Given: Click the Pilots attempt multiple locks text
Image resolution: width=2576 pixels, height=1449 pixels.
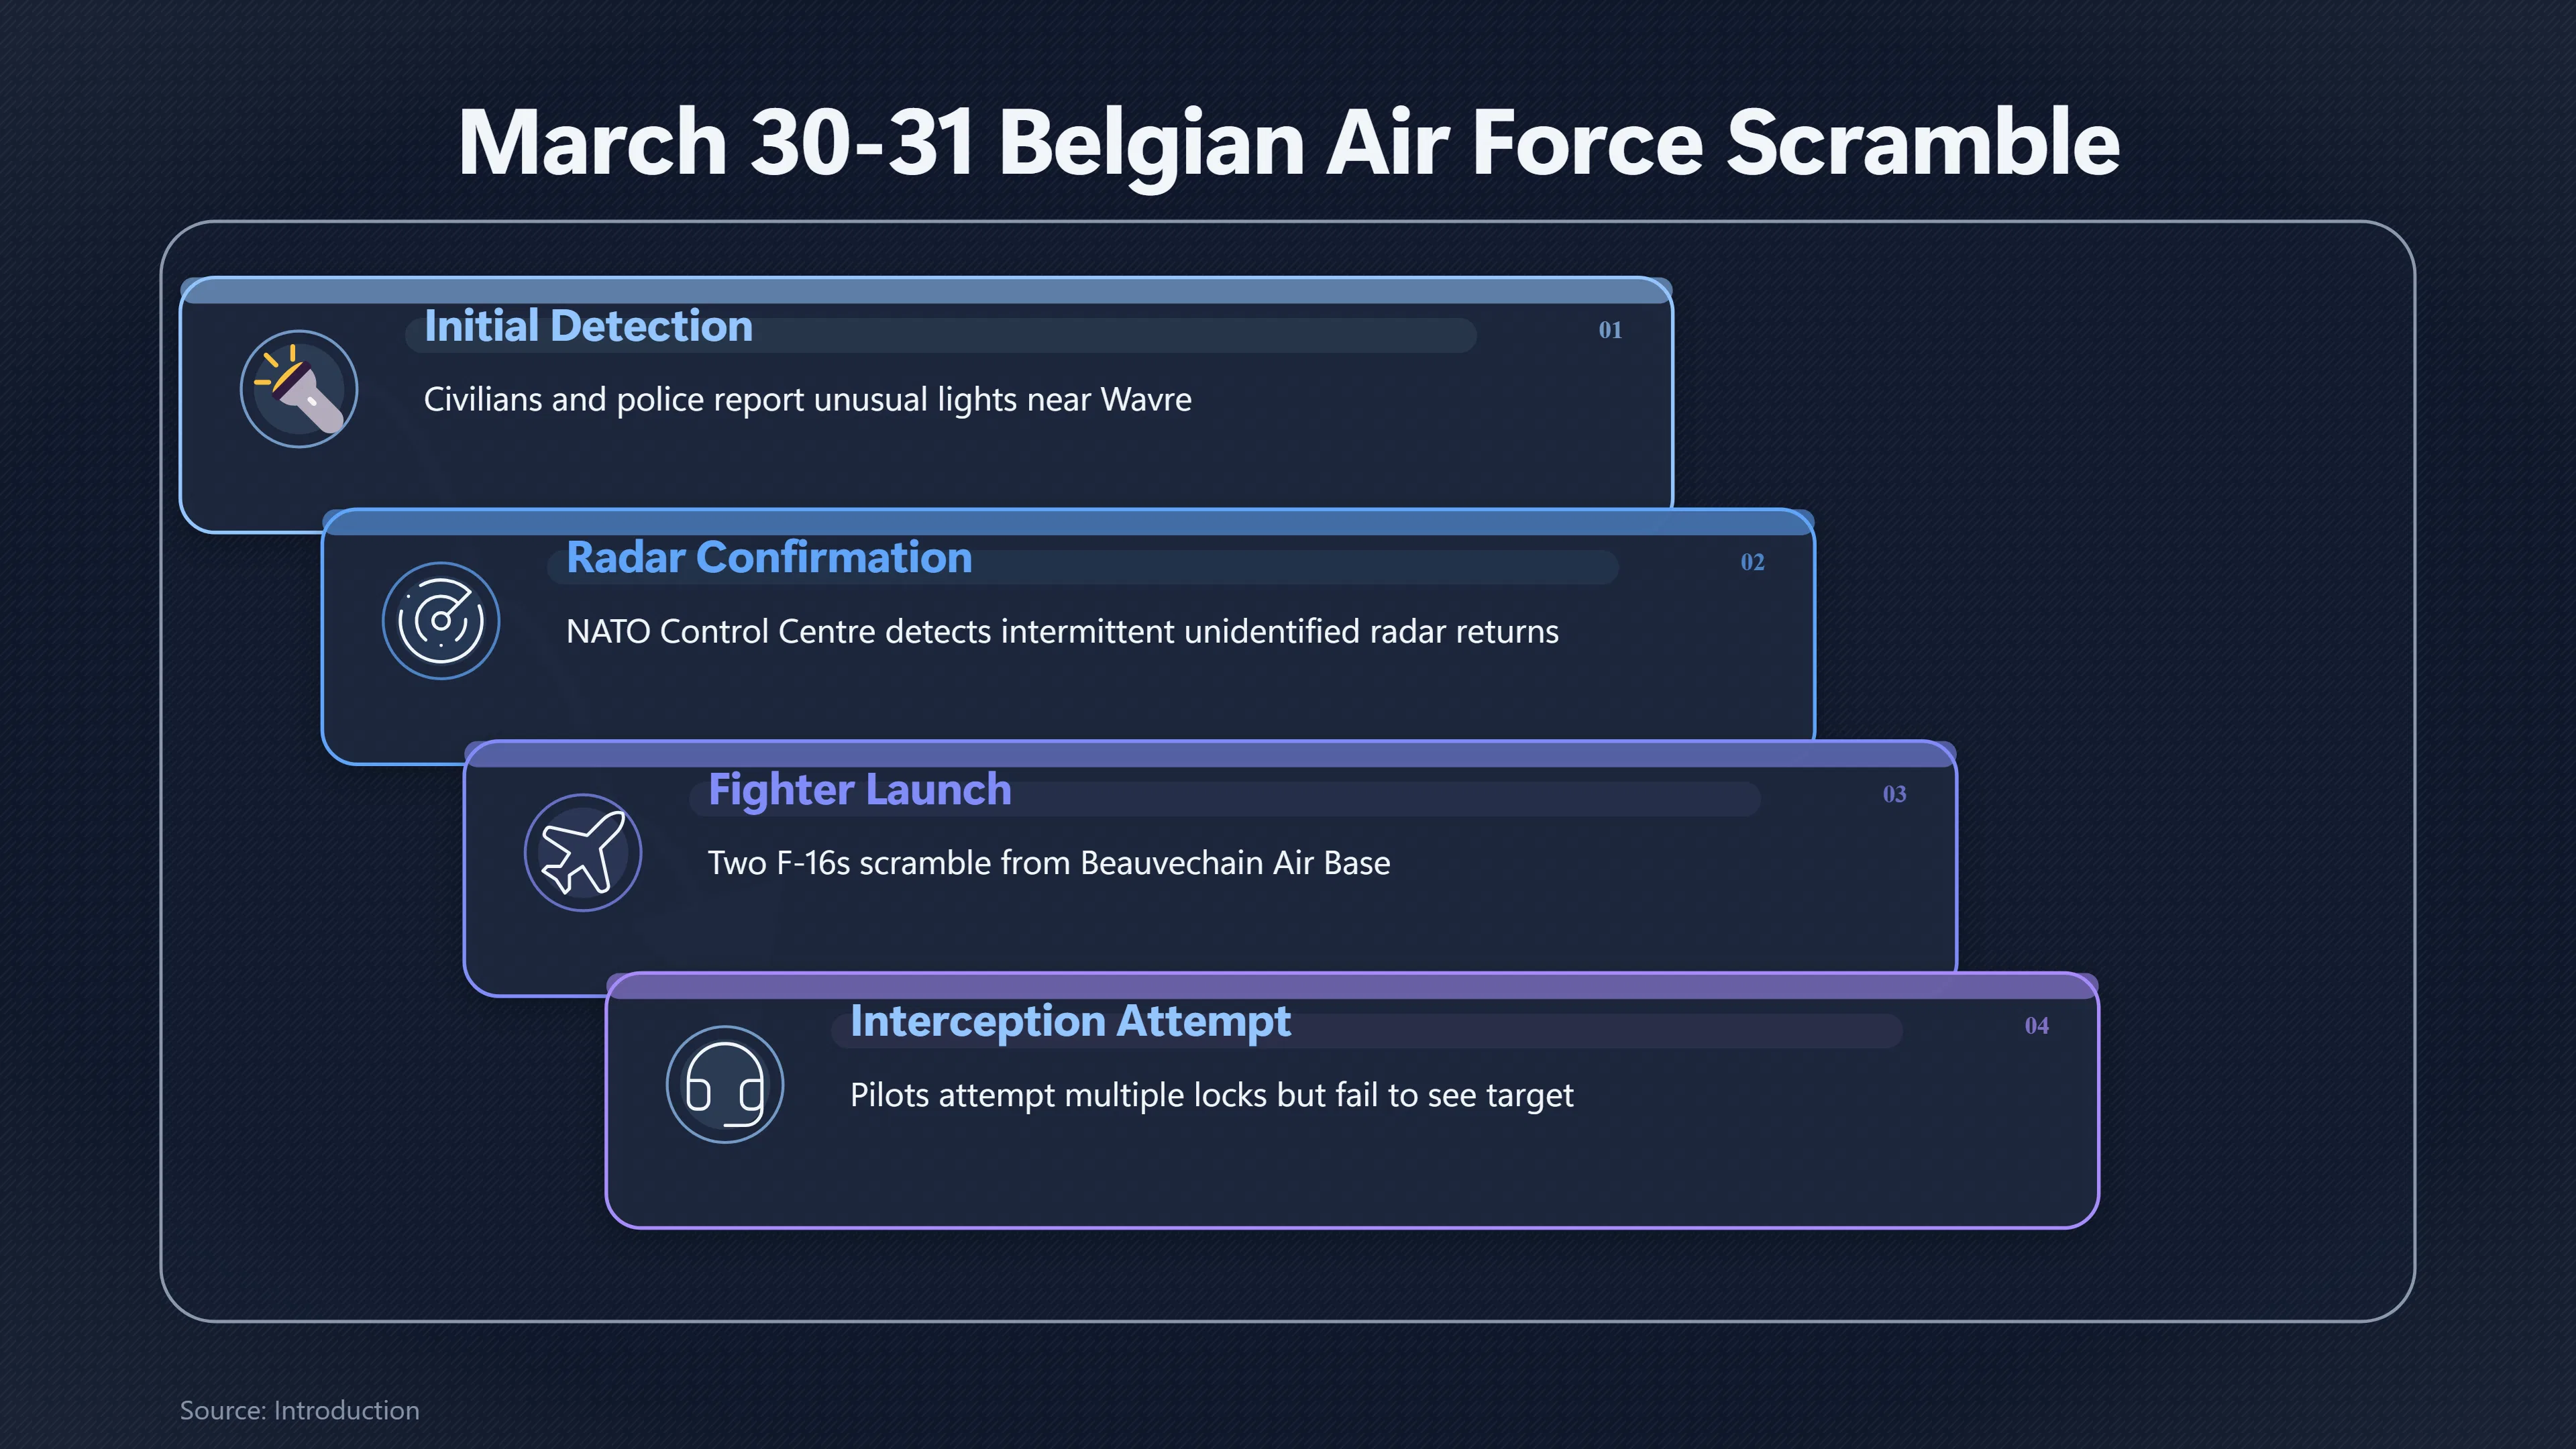Looking at the screenshot, I should click(x=1211, y=1095).
